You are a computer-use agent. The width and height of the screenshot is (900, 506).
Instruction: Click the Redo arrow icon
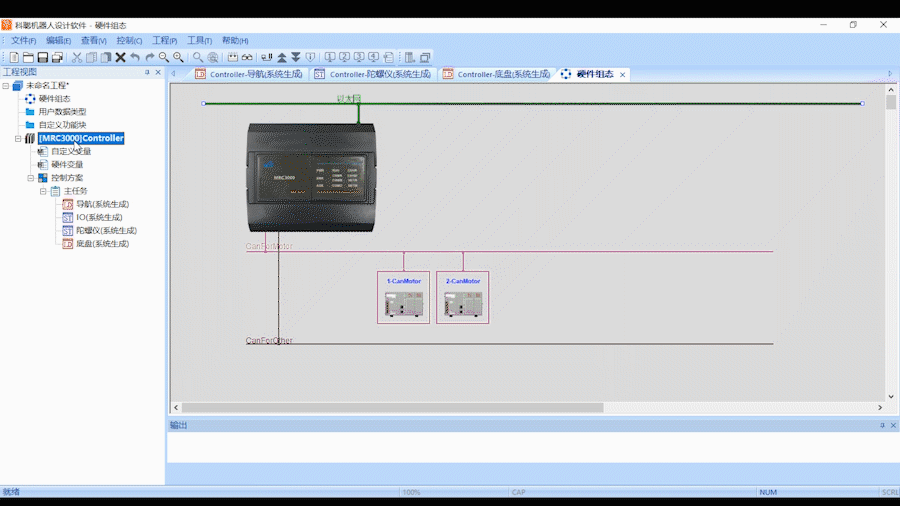point(149,57)
